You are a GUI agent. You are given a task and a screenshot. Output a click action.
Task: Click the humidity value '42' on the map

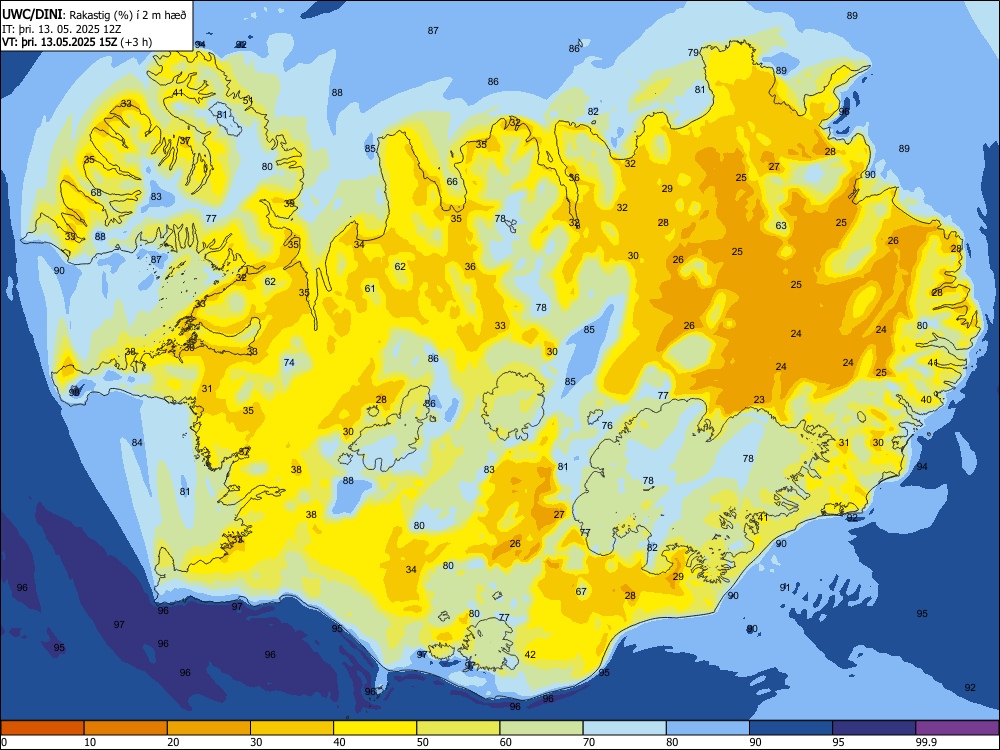point(530,654)
